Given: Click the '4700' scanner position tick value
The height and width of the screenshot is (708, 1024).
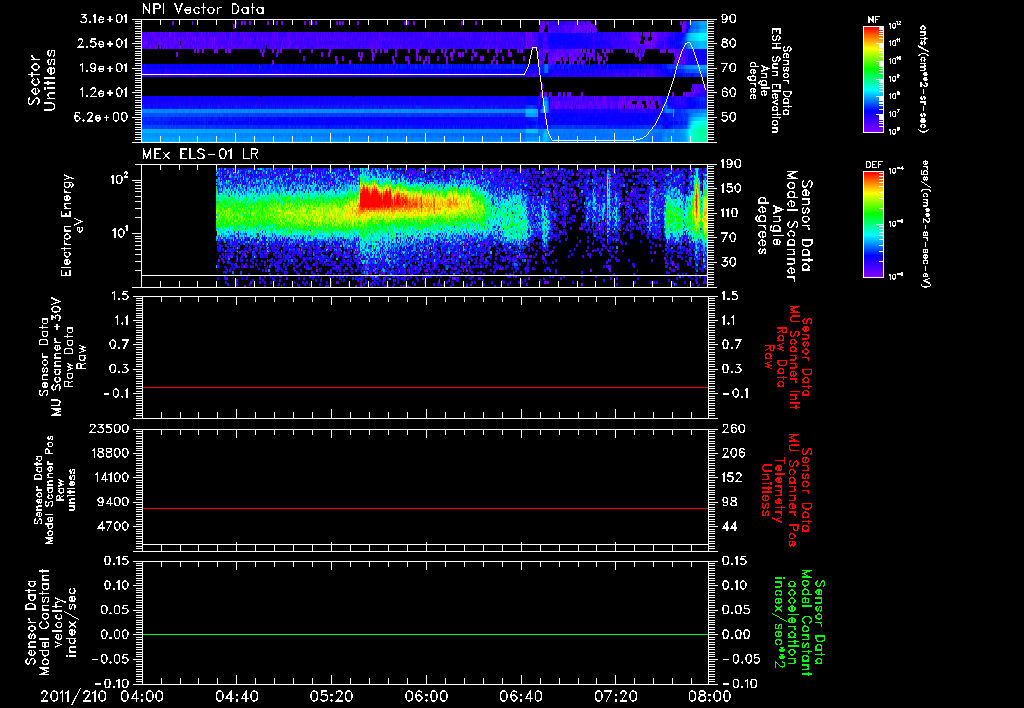Looking at the screenshot, I should (112, 526).
